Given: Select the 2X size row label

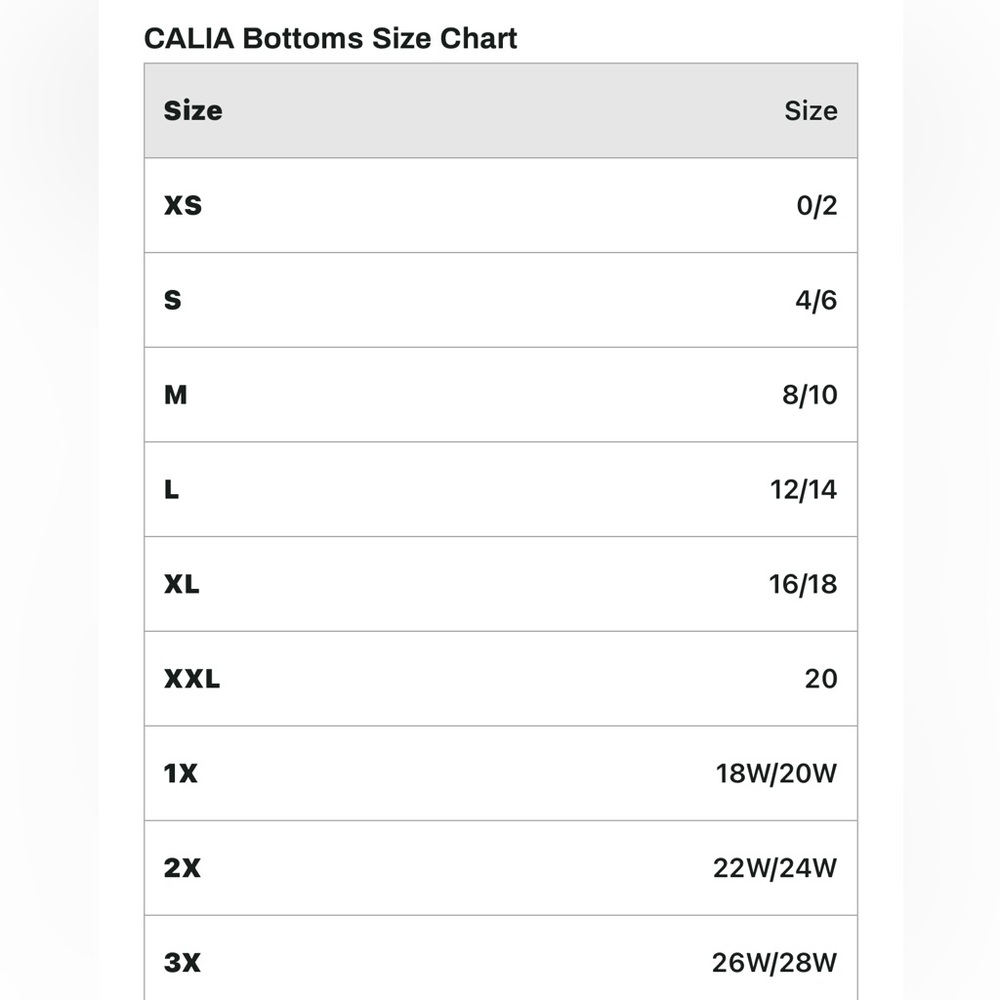Looking at the screenshot, I should (183, 868).
